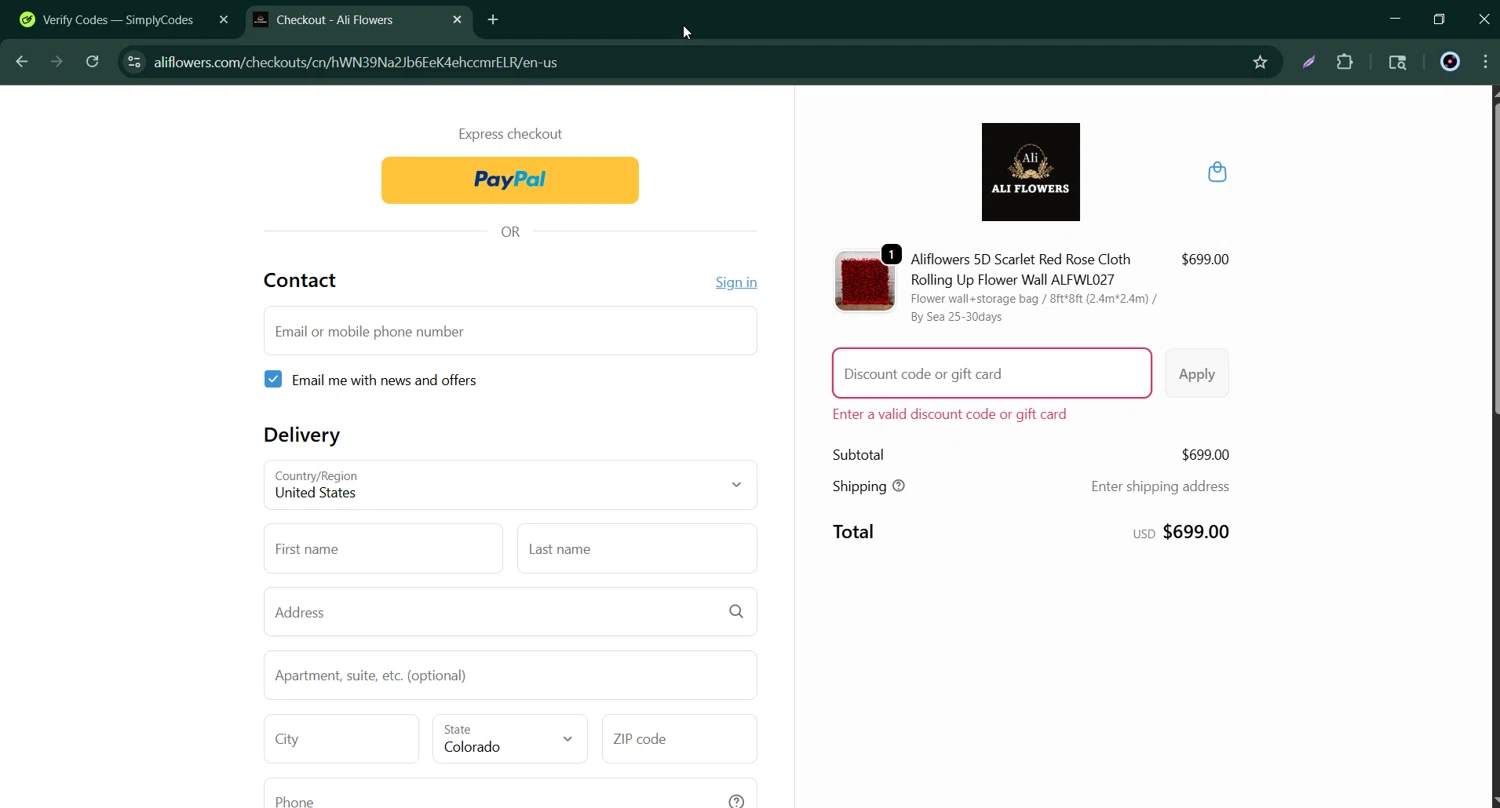Open the State dropdown showing Colorado
Viewport: 1500px width, 808px height.
[x=510, y=739]
